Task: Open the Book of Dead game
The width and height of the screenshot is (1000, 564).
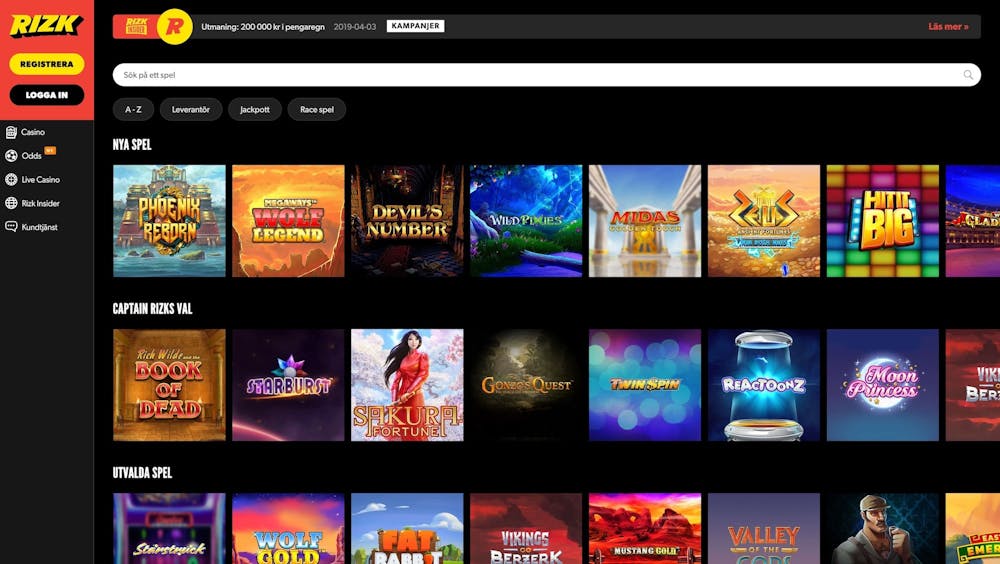Action: tap(169, 385)
